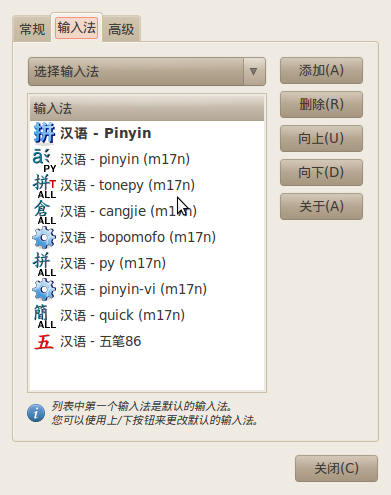Click the 删除(R) button
The width and height of the screenshot is (391, 495).
[x=321, y=104]
